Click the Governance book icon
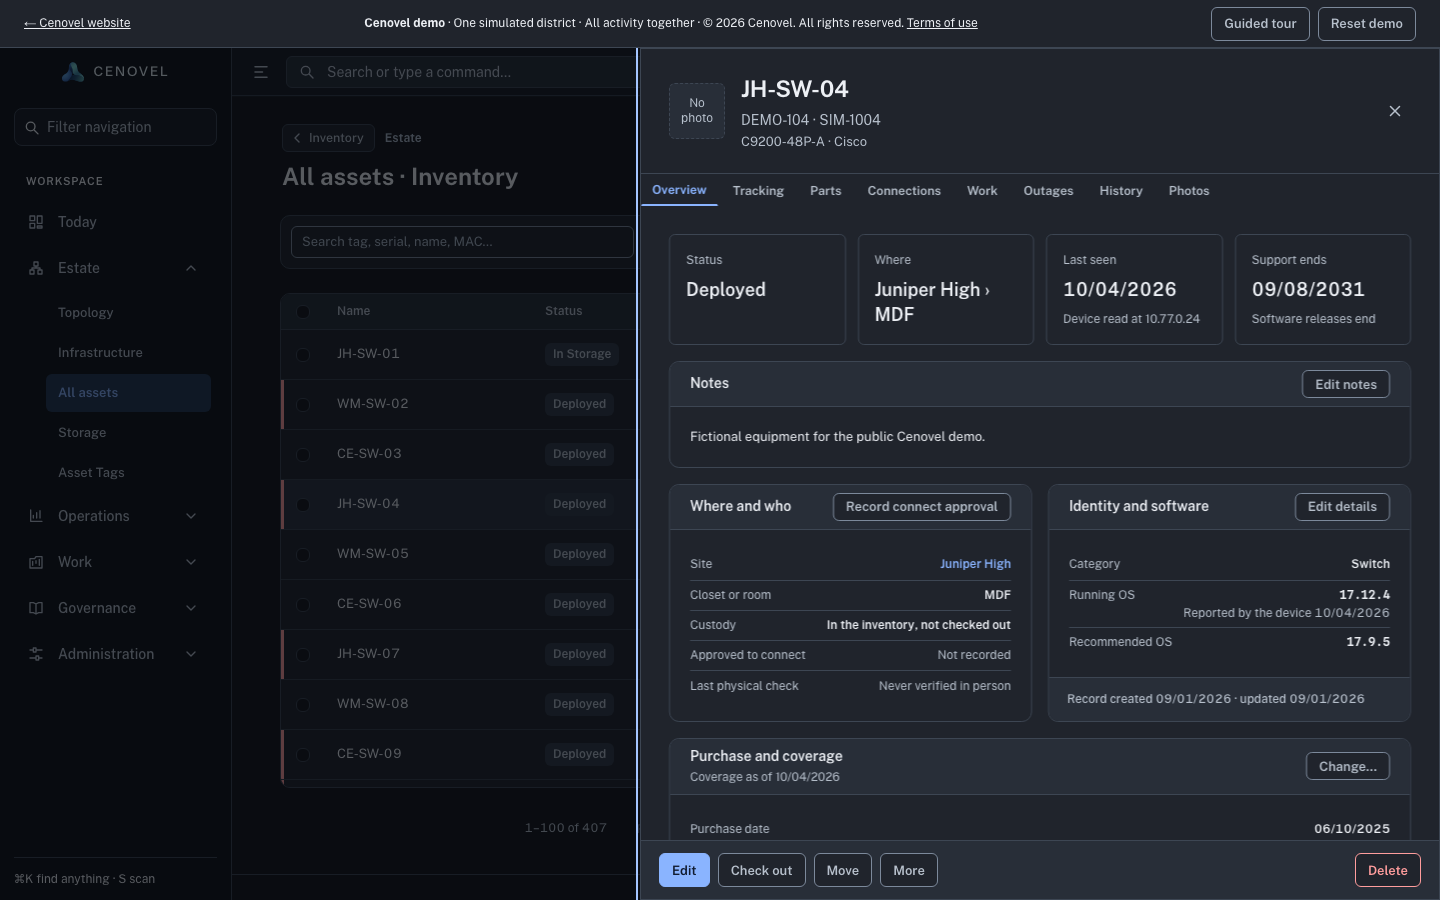 coord(36,608)
